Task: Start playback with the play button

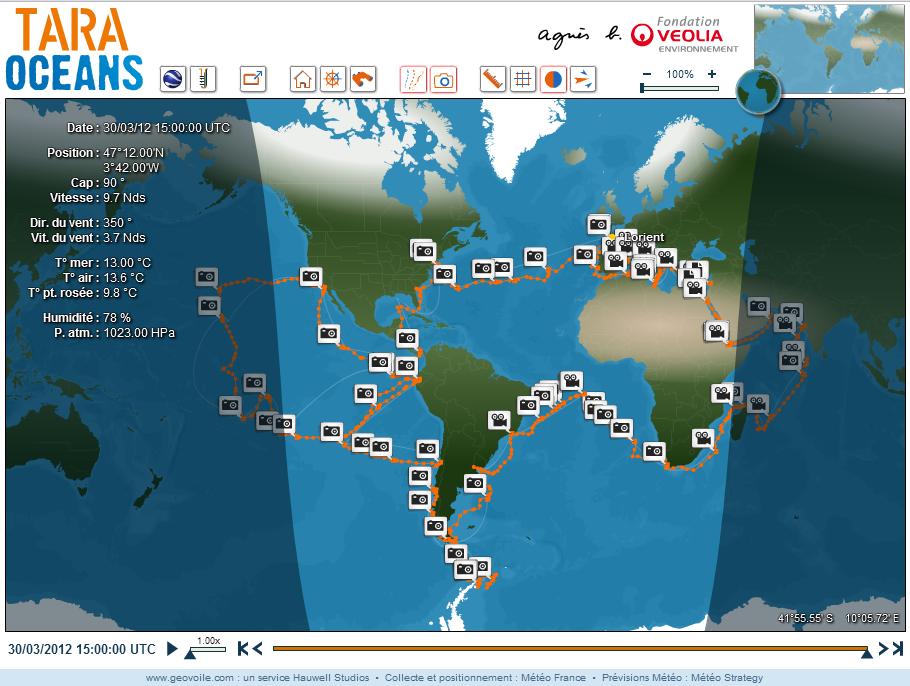Action: tap(172, 648)
